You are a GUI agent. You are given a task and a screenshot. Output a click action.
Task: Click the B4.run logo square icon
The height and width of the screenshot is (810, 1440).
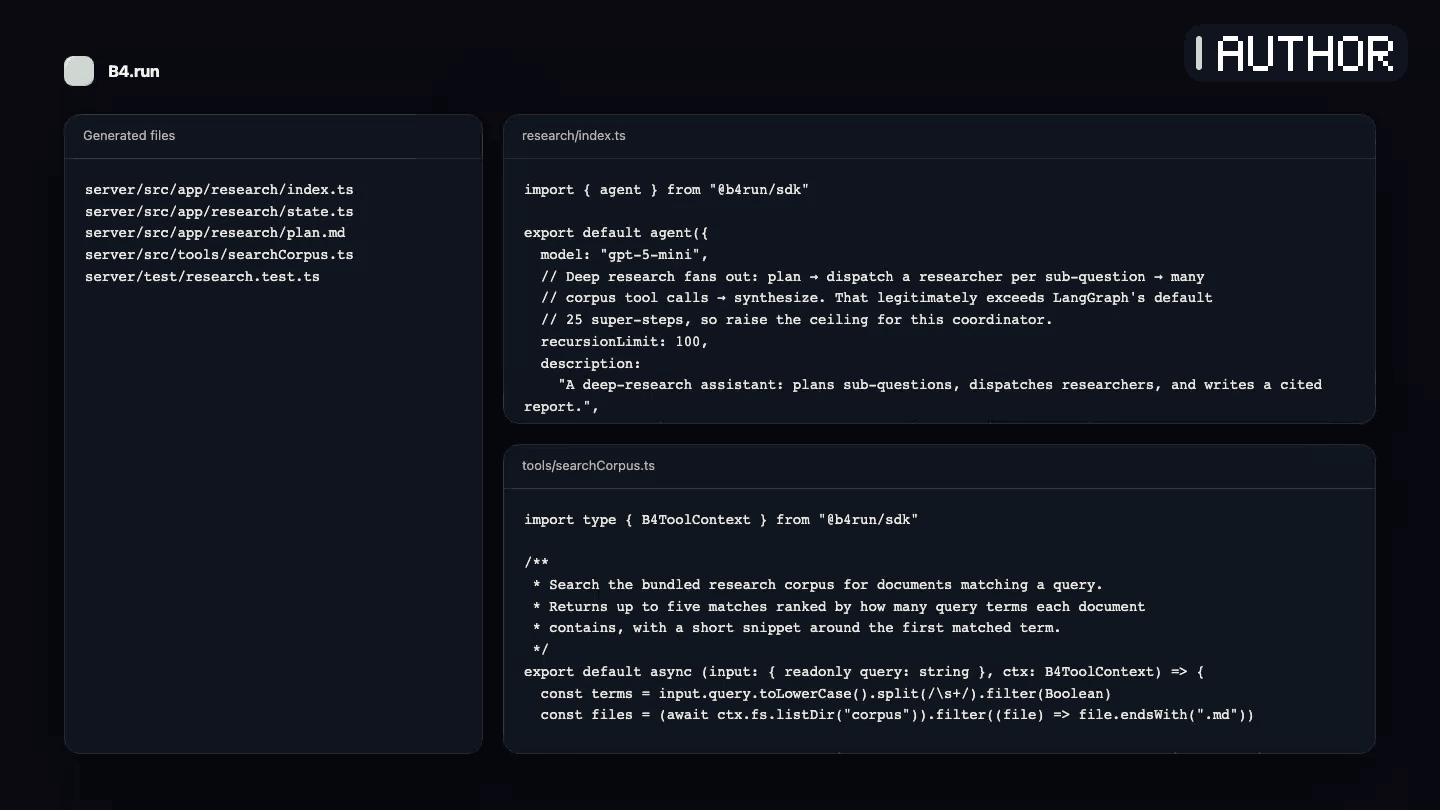(79, 71)
